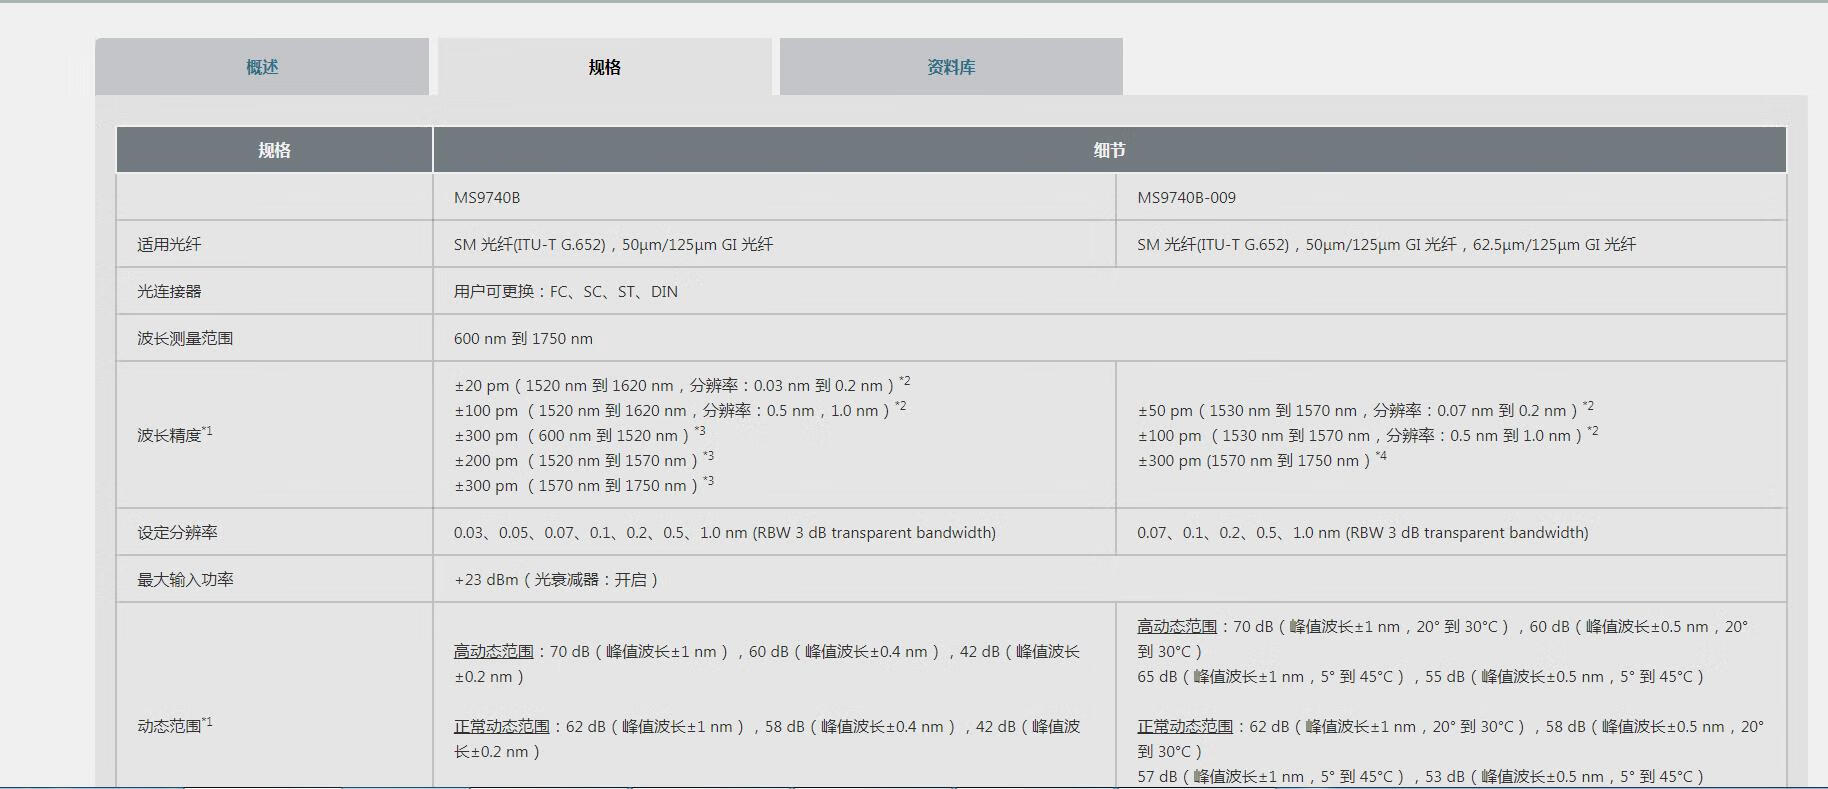1828x789 pixels.
Task: Select the MS9740B-009 model cell
Action: click(x=1451, y=197)
